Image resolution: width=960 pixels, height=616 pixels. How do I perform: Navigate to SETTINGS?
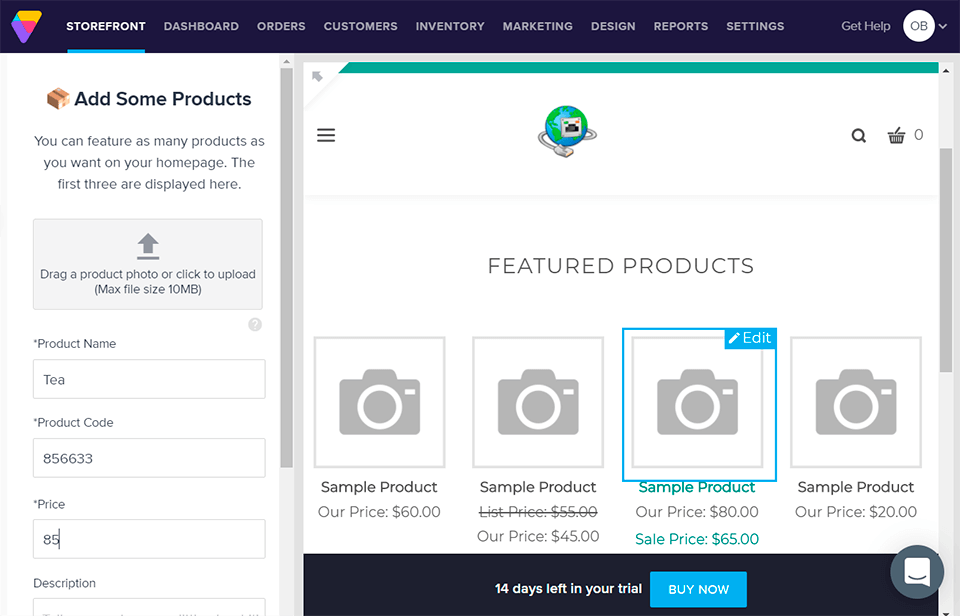pos(755,26)
